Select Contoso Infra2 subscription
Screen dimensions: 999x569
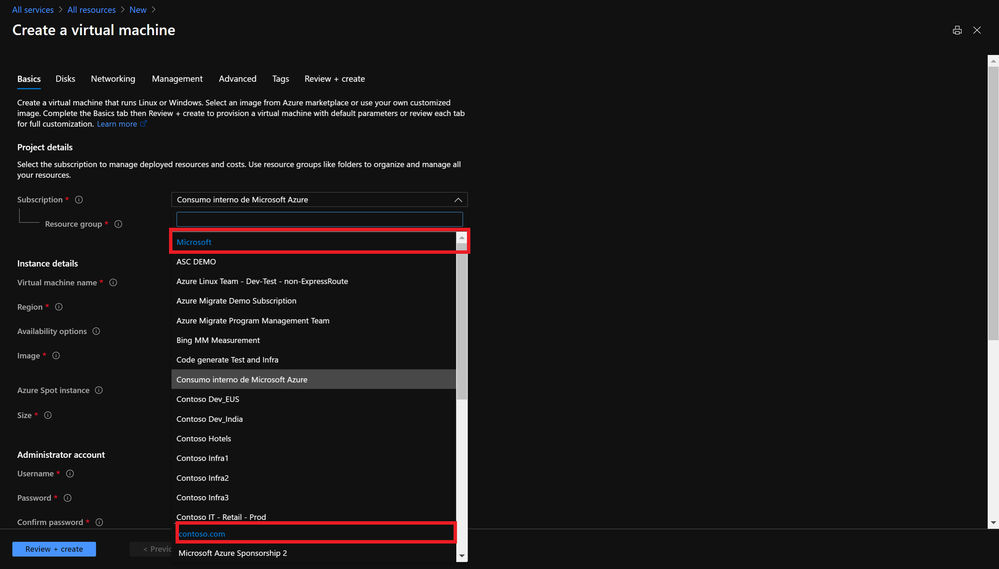click(314, 478)
